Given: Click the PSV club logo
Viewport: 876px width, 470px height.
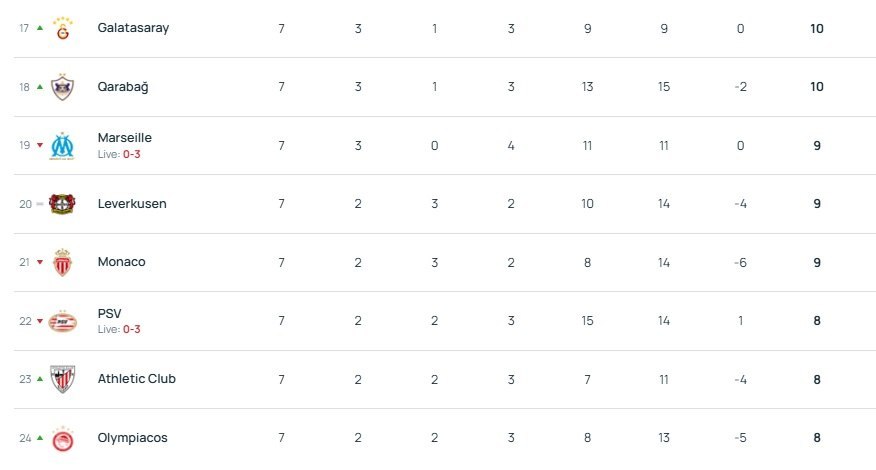Looking at the screenshot, I should tap(63, 321).
